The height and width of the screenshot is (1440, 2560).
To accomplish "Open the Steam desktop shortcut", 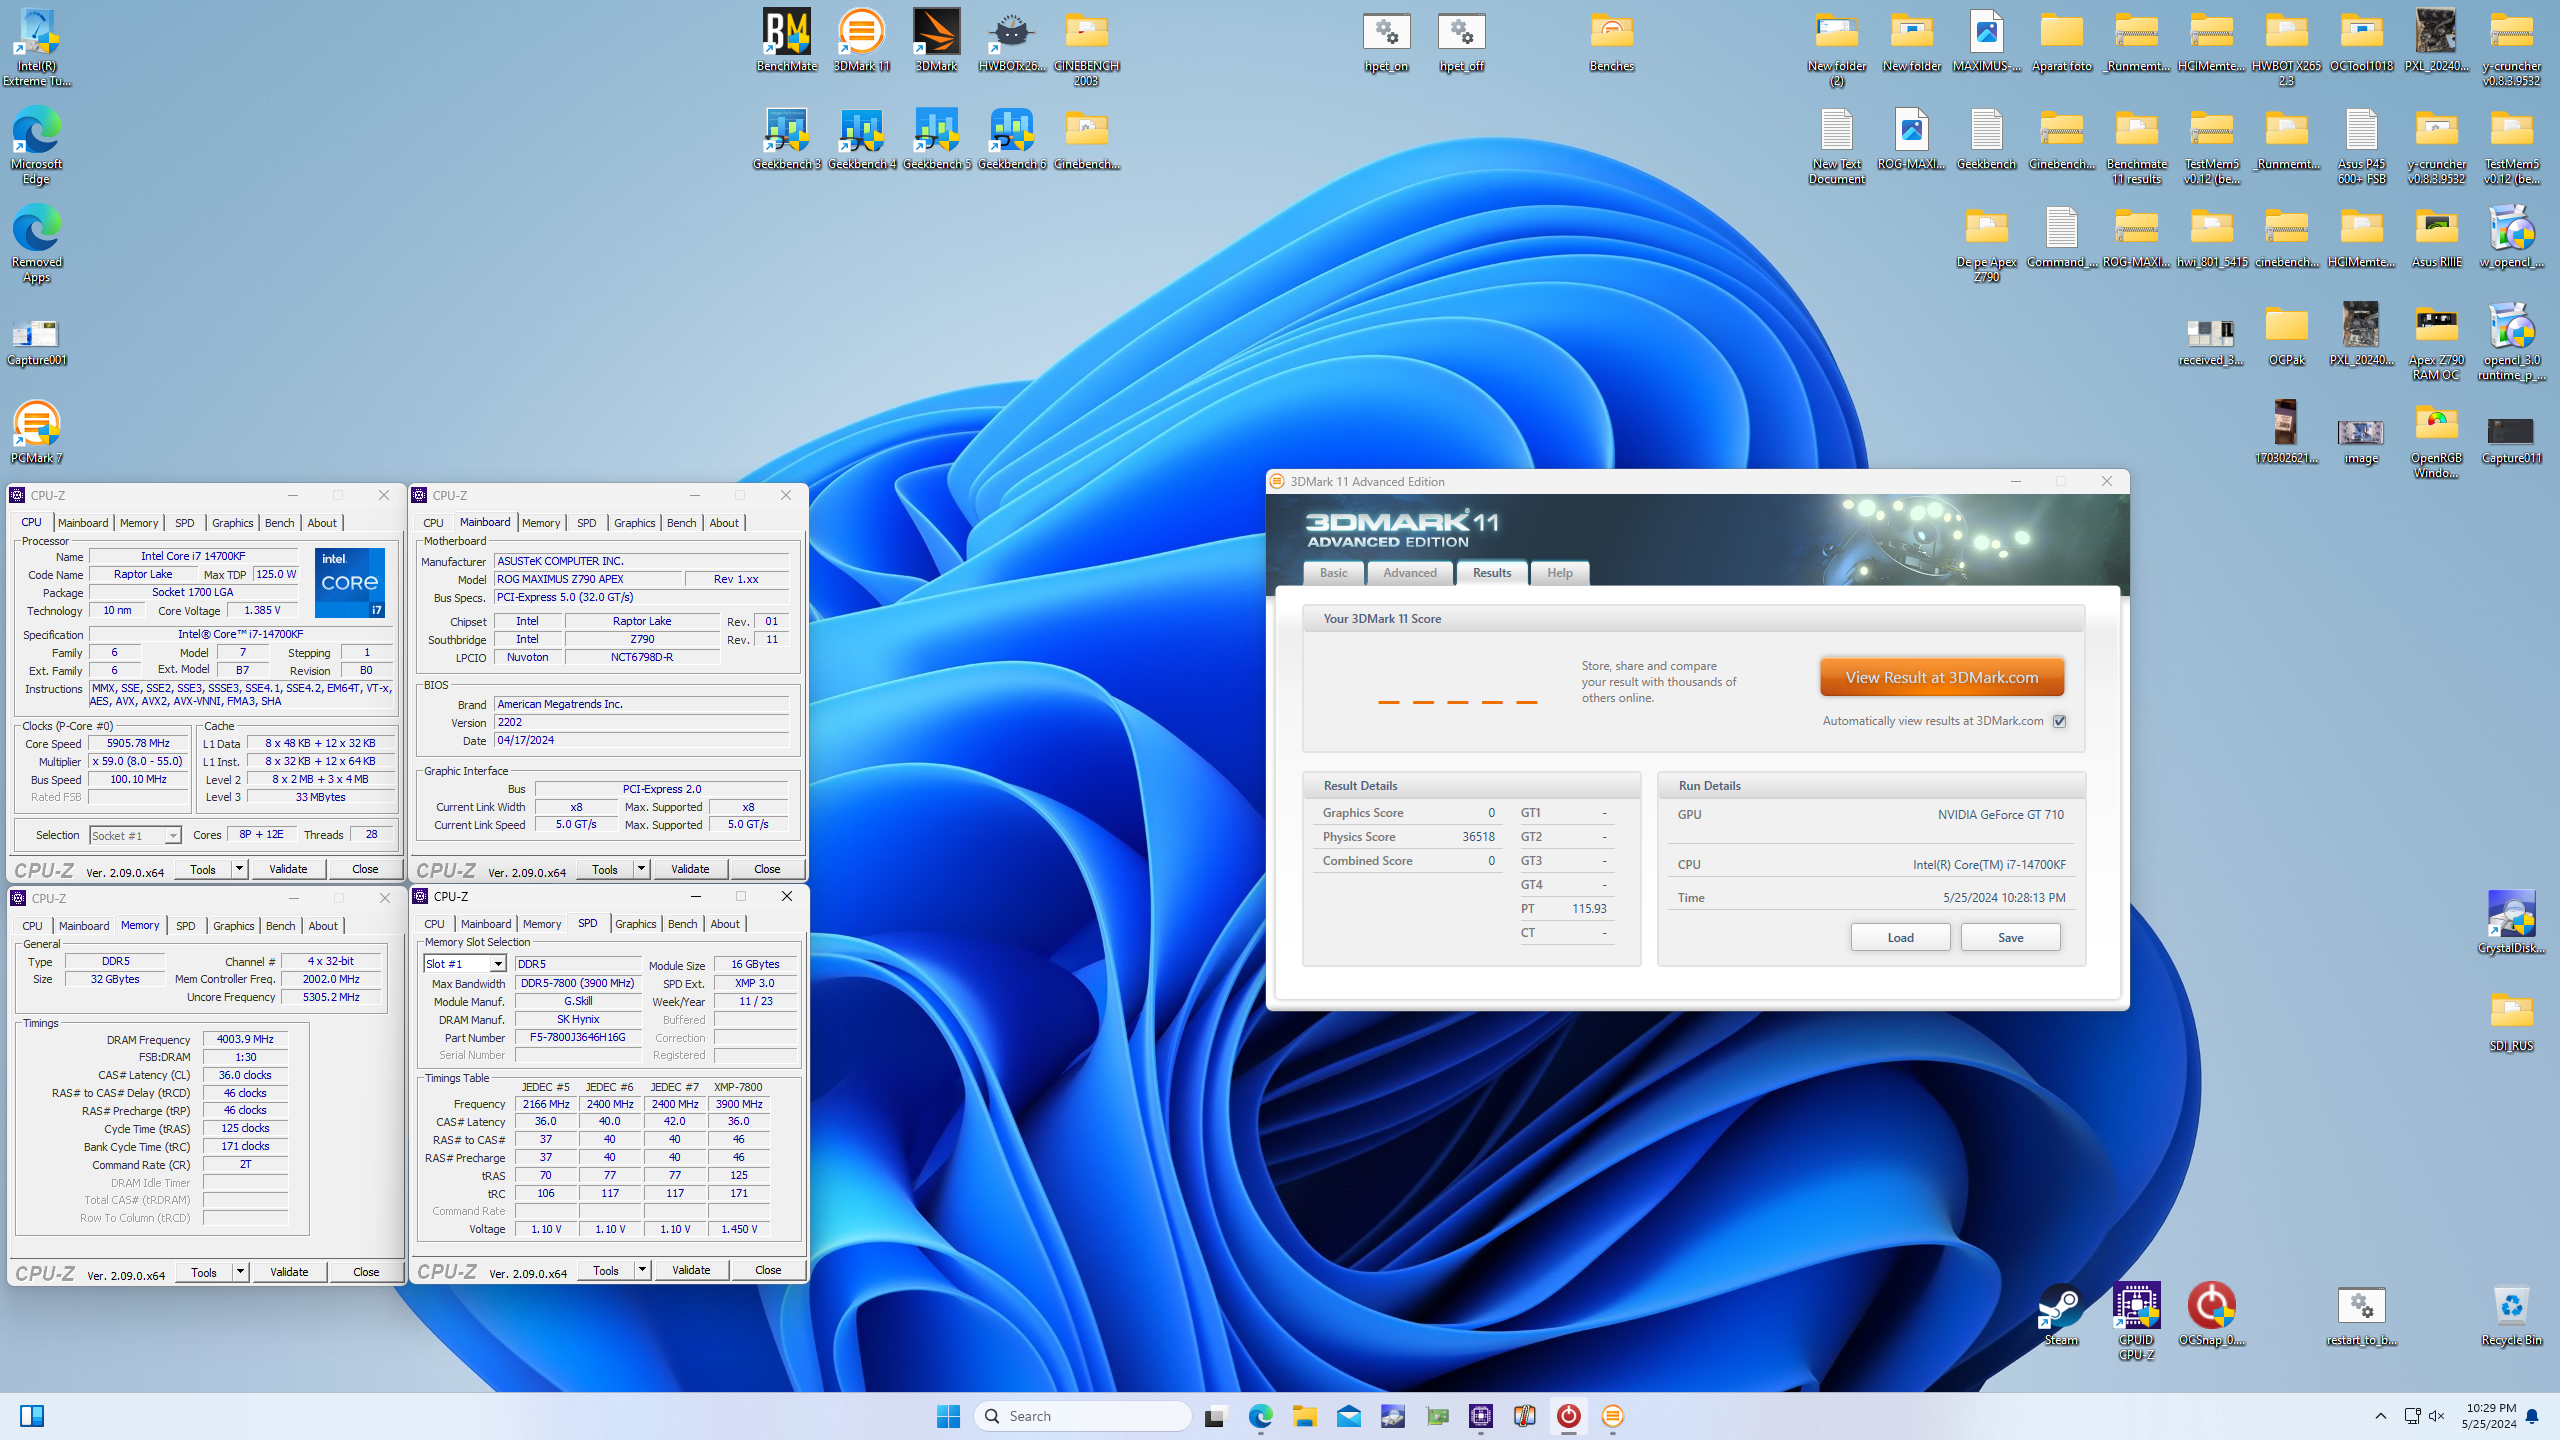I will click(x=2061, y=1315).
